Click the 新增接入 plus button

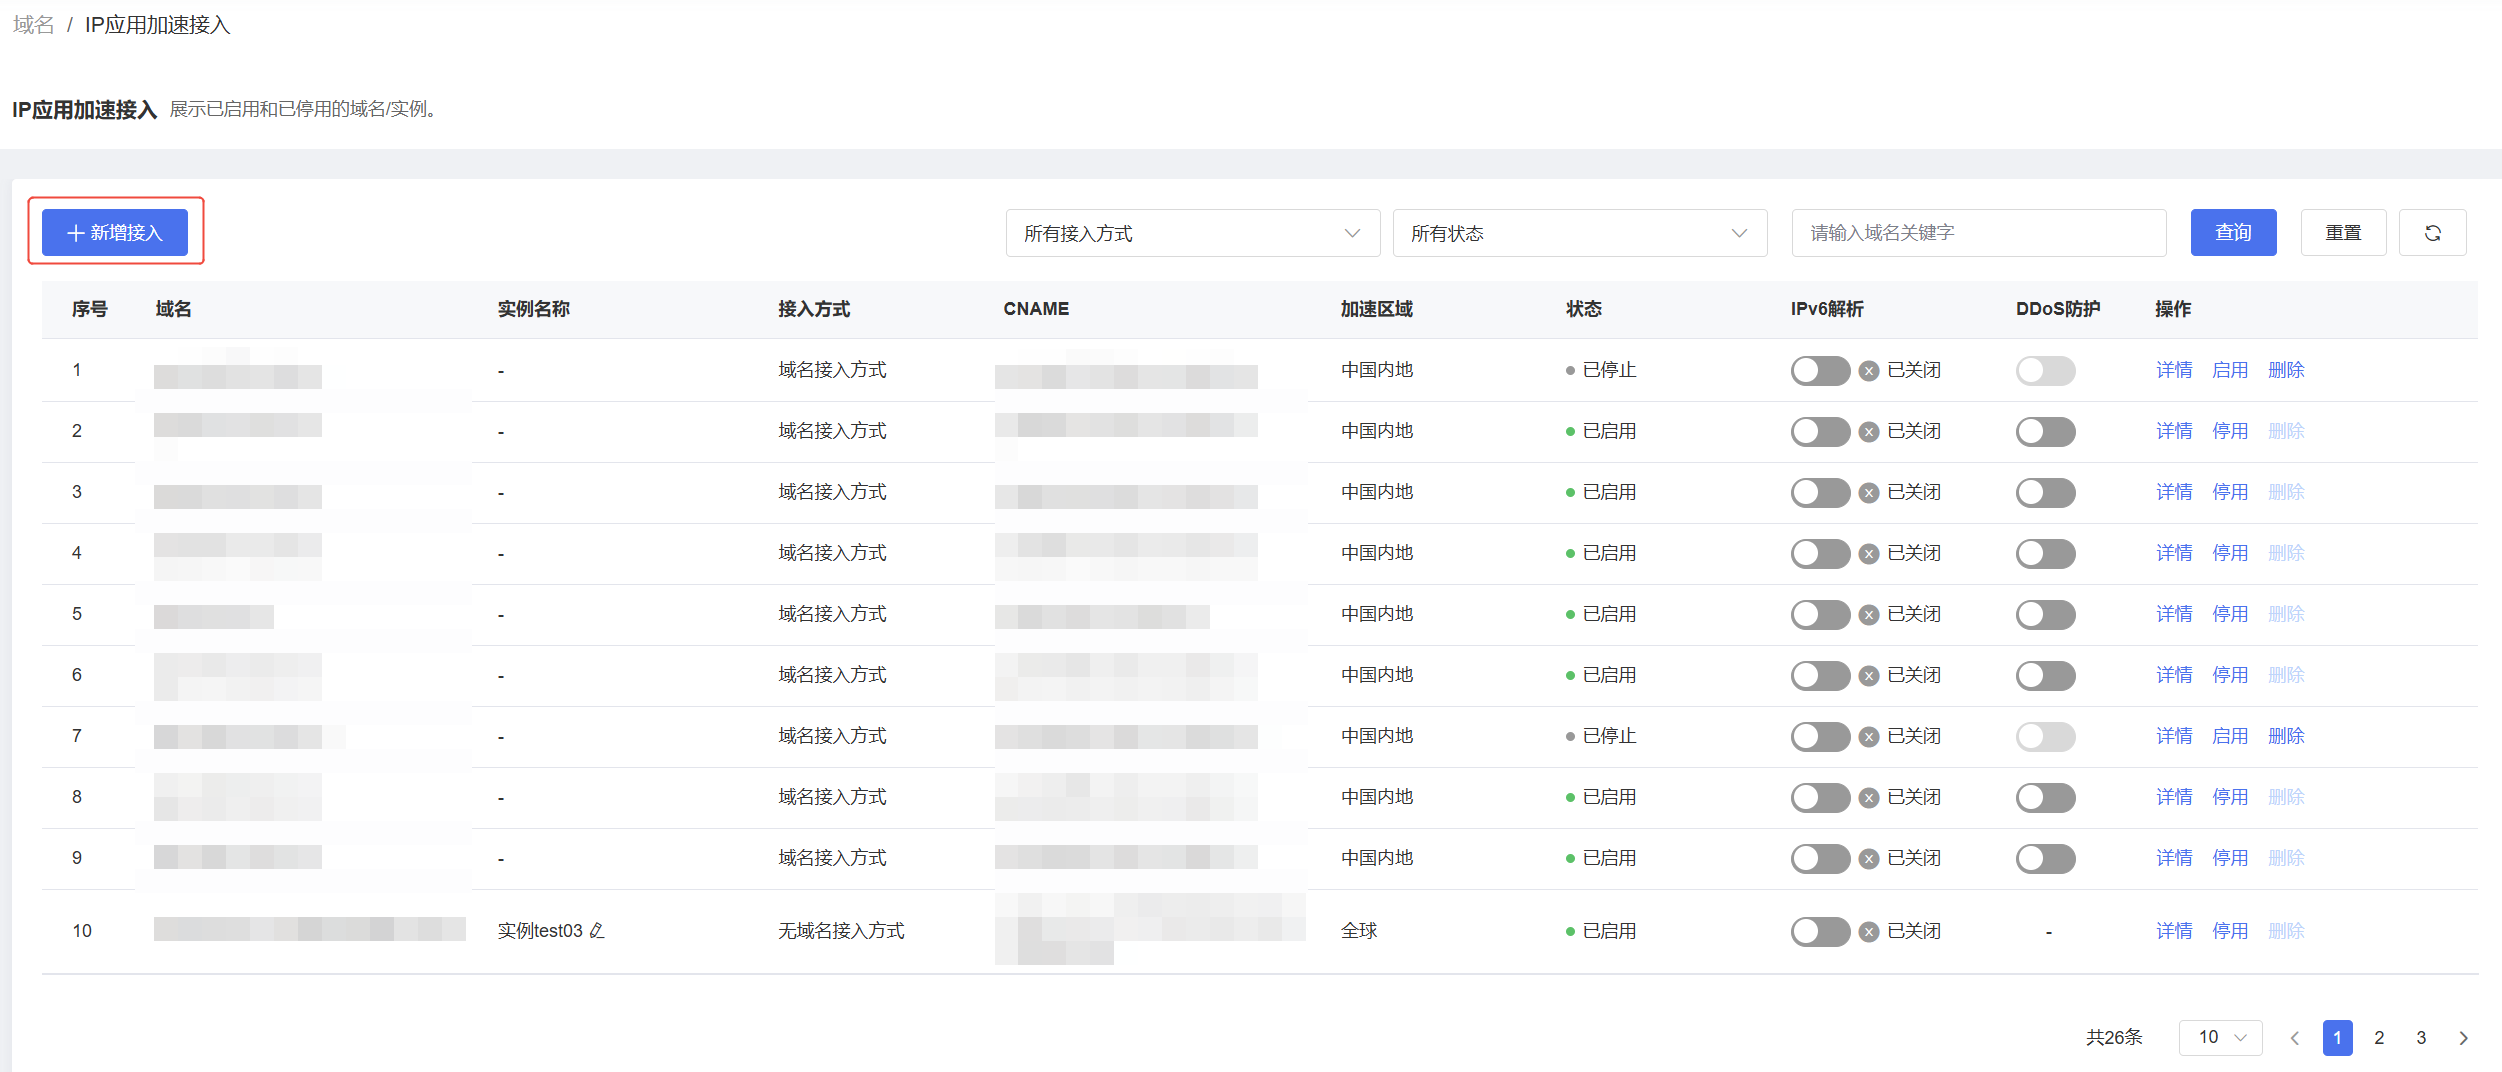click(115, 233)
